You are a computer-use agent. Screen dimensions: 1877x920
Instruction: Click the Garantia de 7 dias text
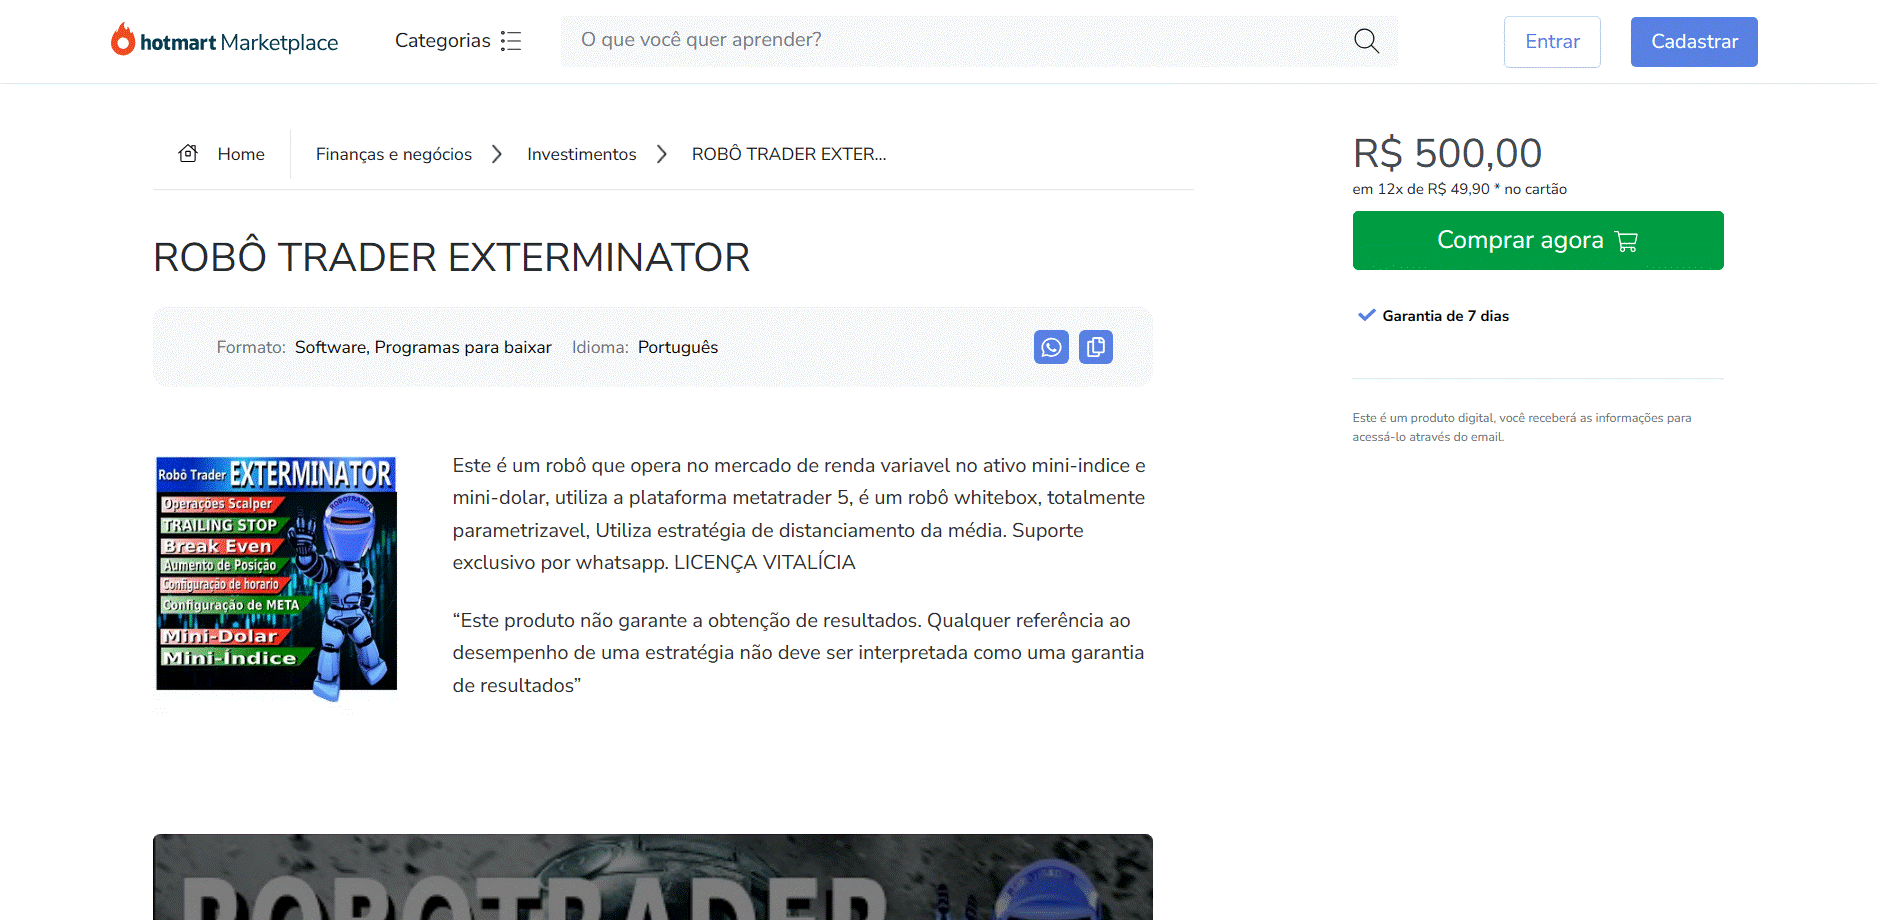[1446, 316]
